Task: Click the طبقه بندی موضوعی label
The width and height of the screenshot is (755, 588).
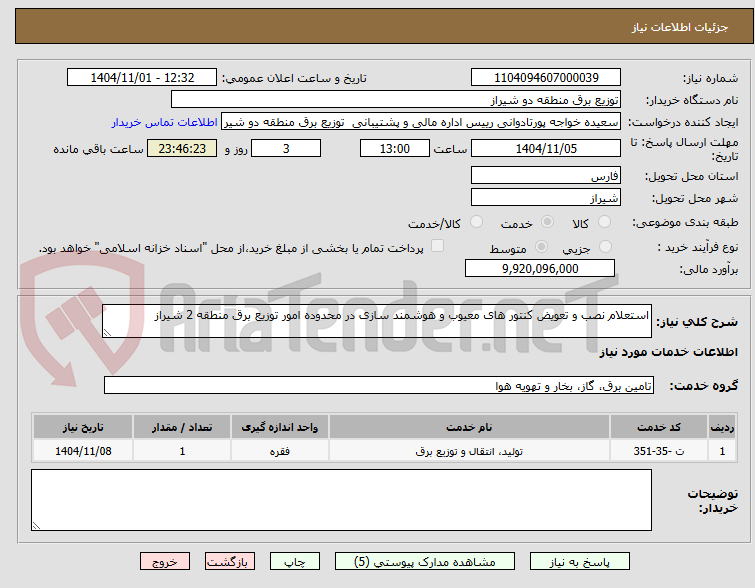Action: (x=685, y=222)
